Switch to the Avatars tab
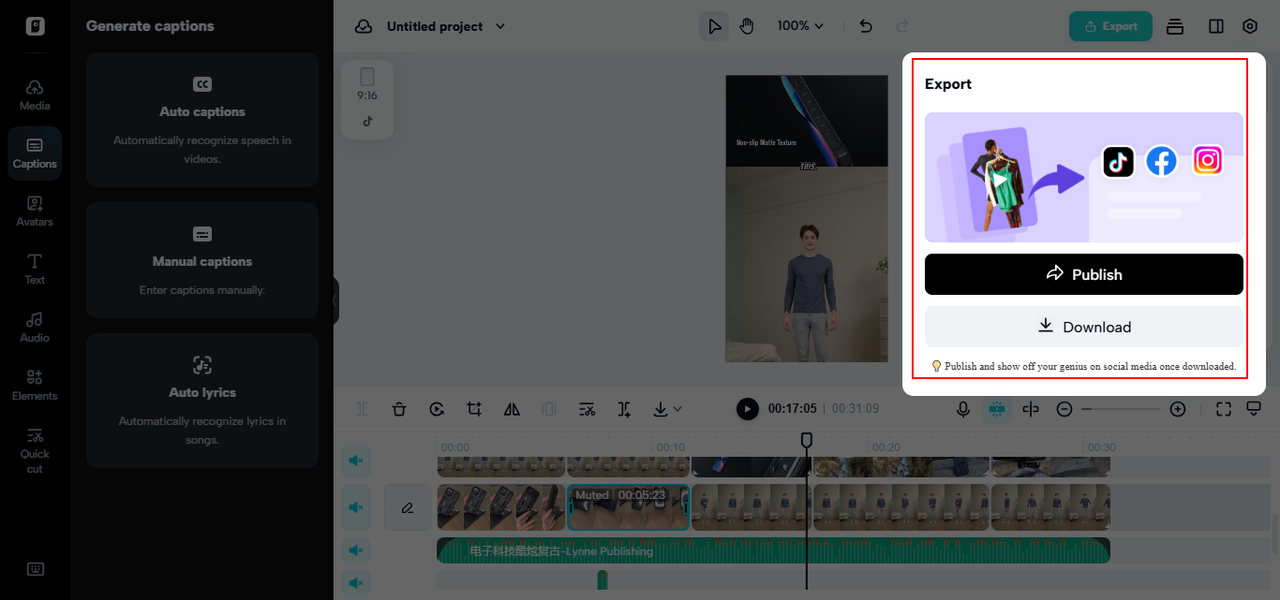The image size is (1280, 600). tap(35, 210)
